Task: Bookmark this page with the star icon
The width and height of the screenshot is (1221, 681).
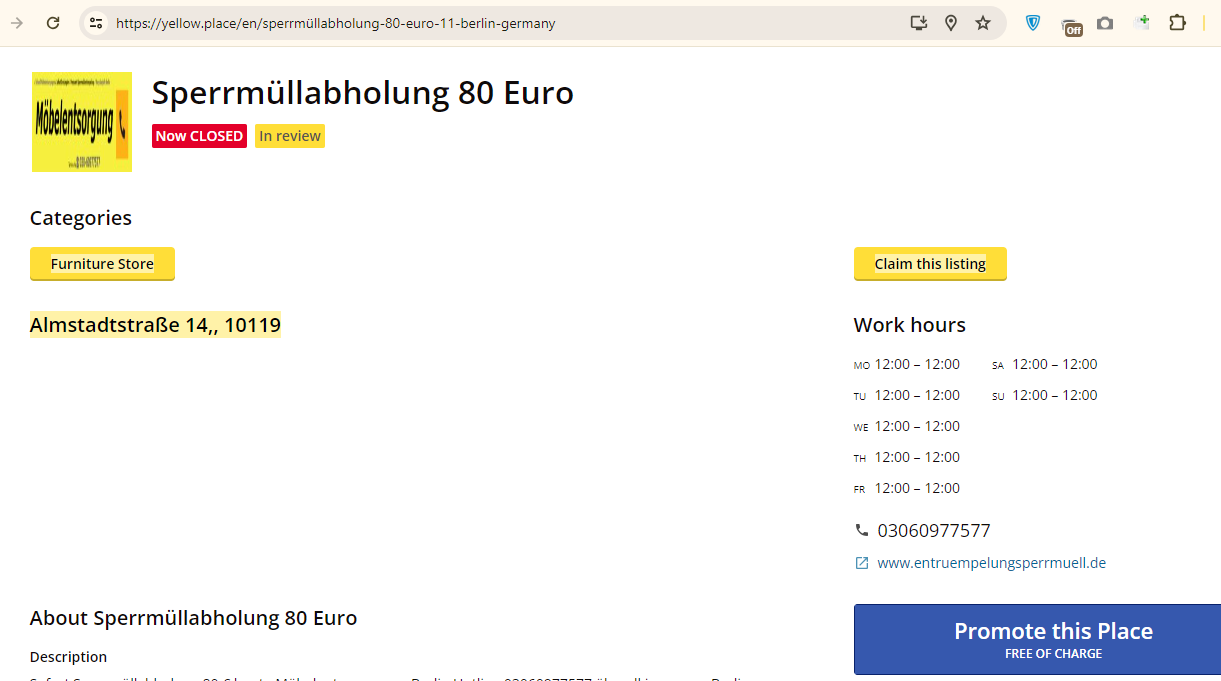Action: (x=983, y=23)
